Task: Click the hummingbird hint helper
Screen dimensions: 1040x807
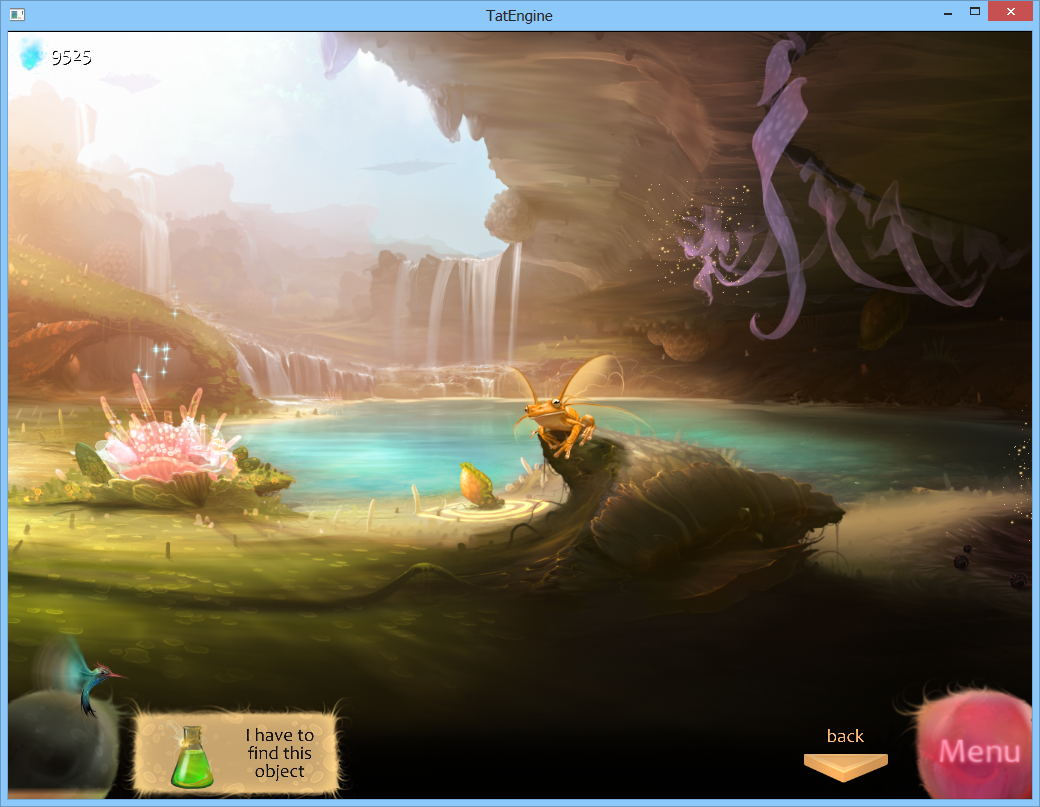Action: pyautogui.click(x=92, y=677)
